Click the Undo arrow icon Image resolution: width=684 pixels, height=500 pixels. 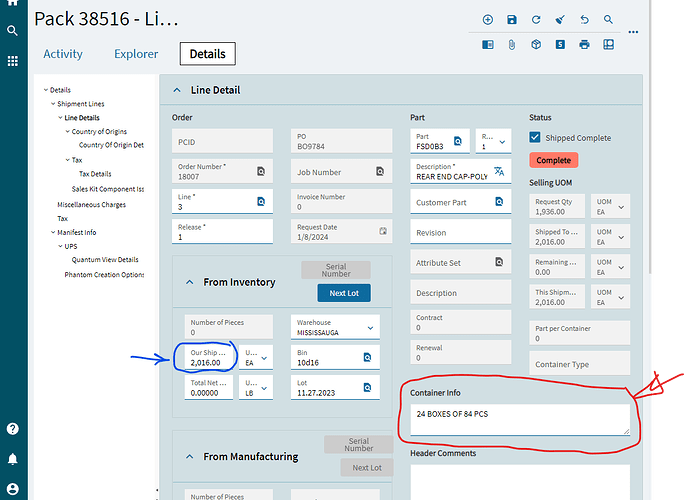pos(584,20)
